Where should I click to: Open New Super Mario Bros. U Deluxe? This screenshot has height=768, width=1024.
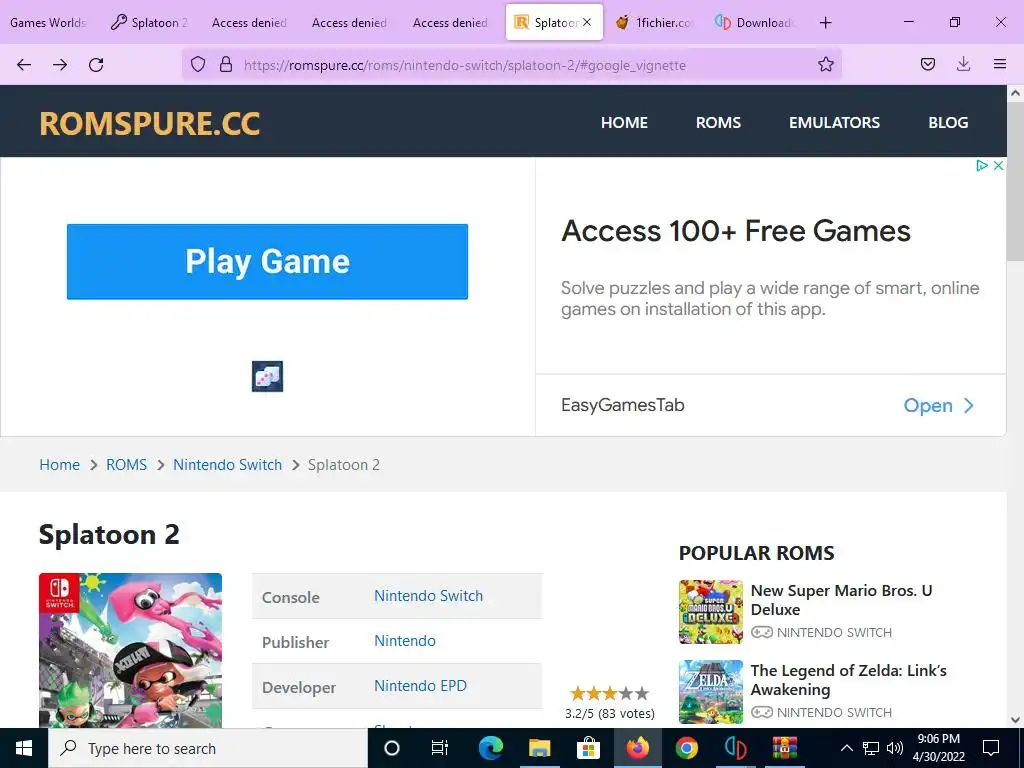pos(842,600)
